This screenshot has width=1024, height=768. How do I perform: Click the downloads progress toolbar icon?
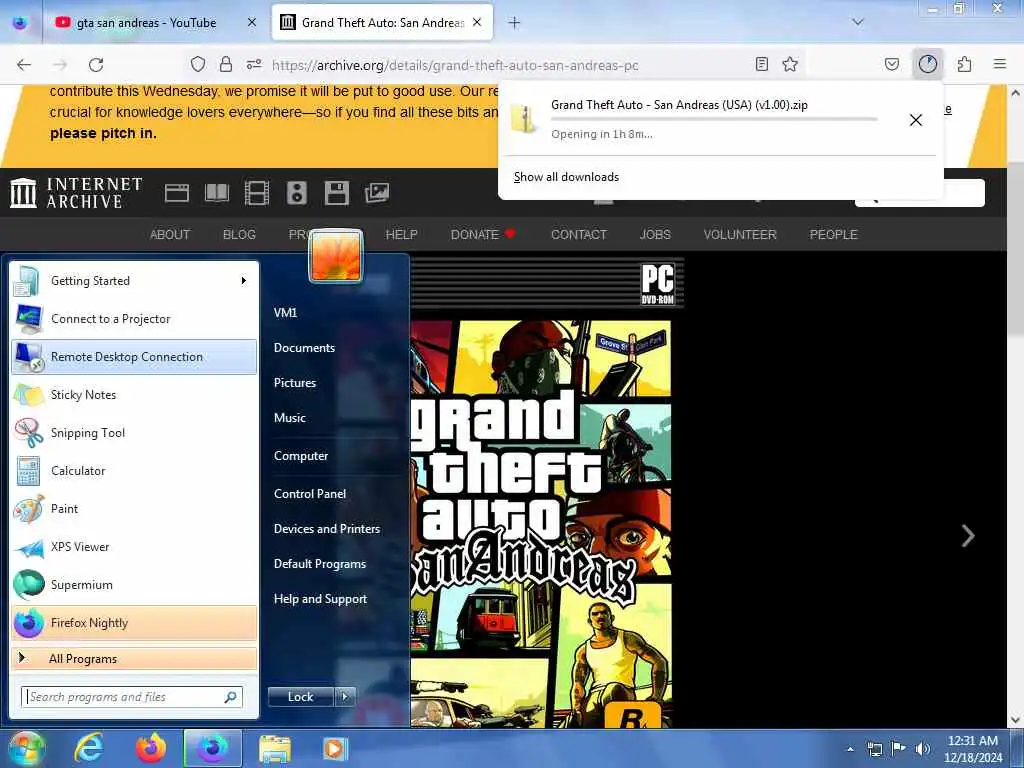928,64
